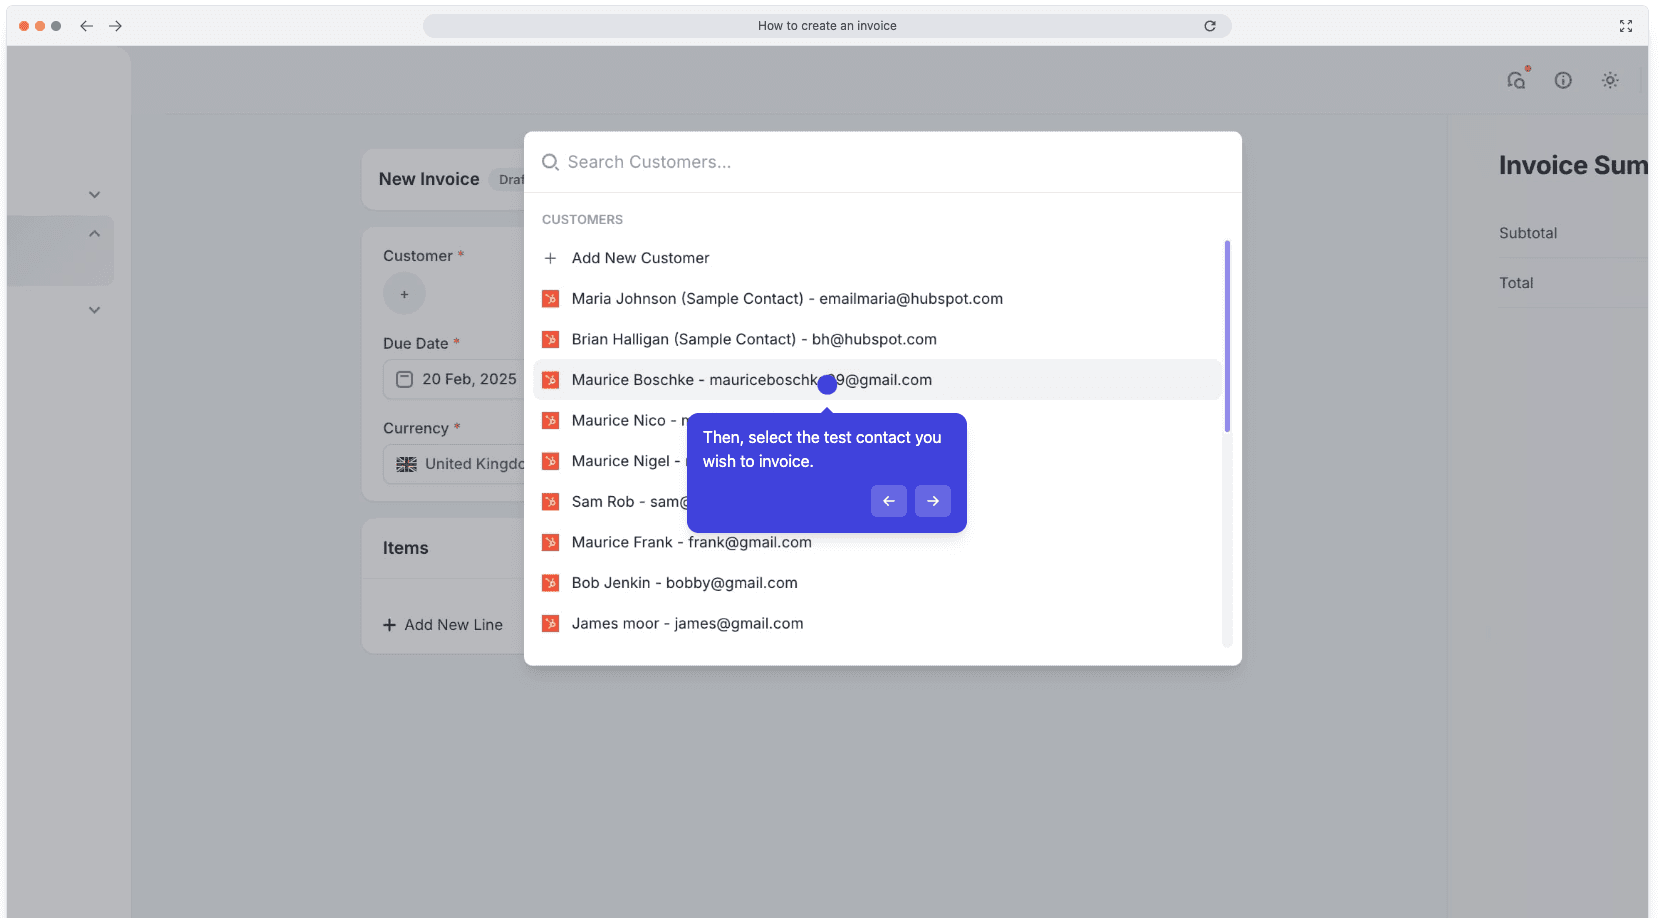
Task: Click HubSpot icon next to Maurice Frank
Action: [550, 542]
